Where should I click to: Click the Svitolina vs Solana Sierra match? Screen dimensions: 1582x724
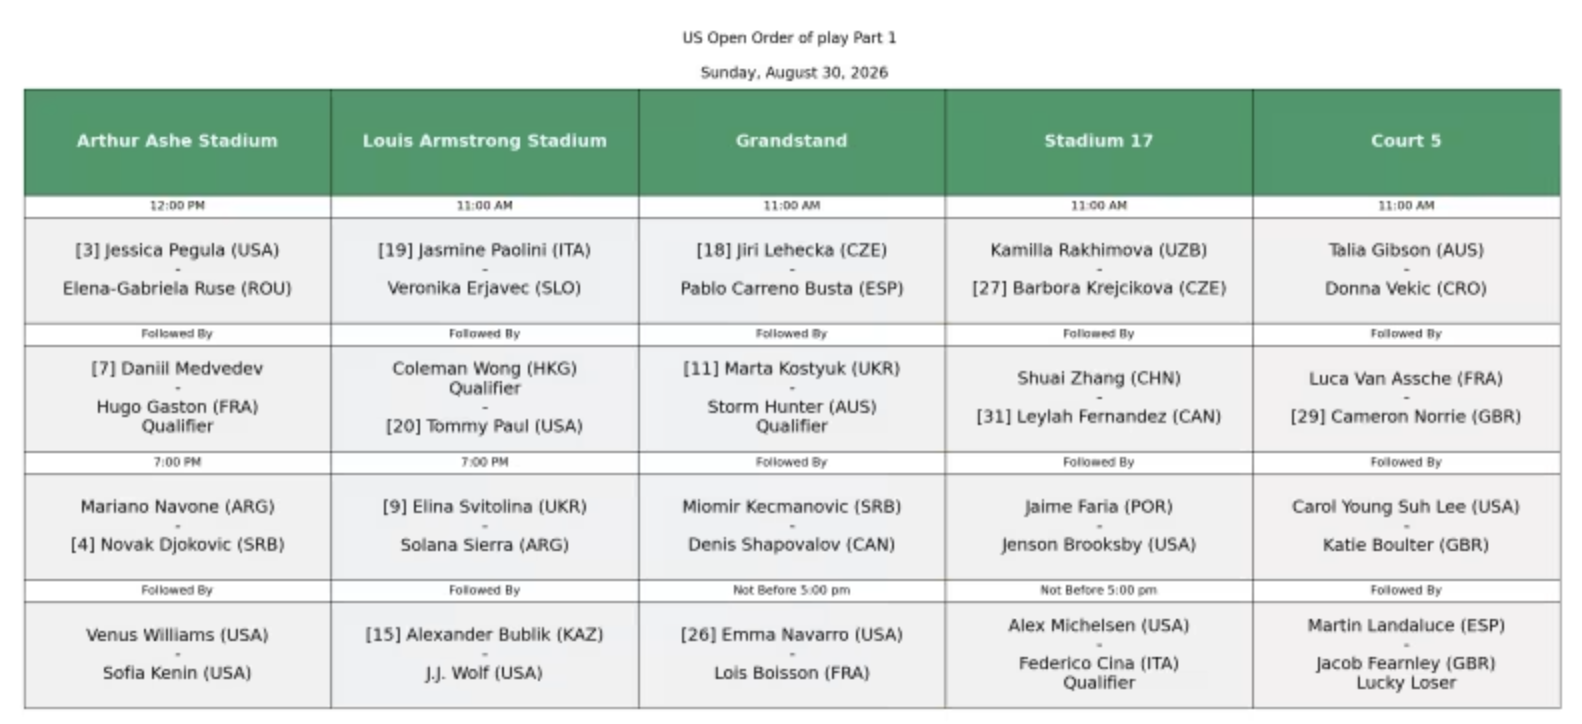coord(485,526)
